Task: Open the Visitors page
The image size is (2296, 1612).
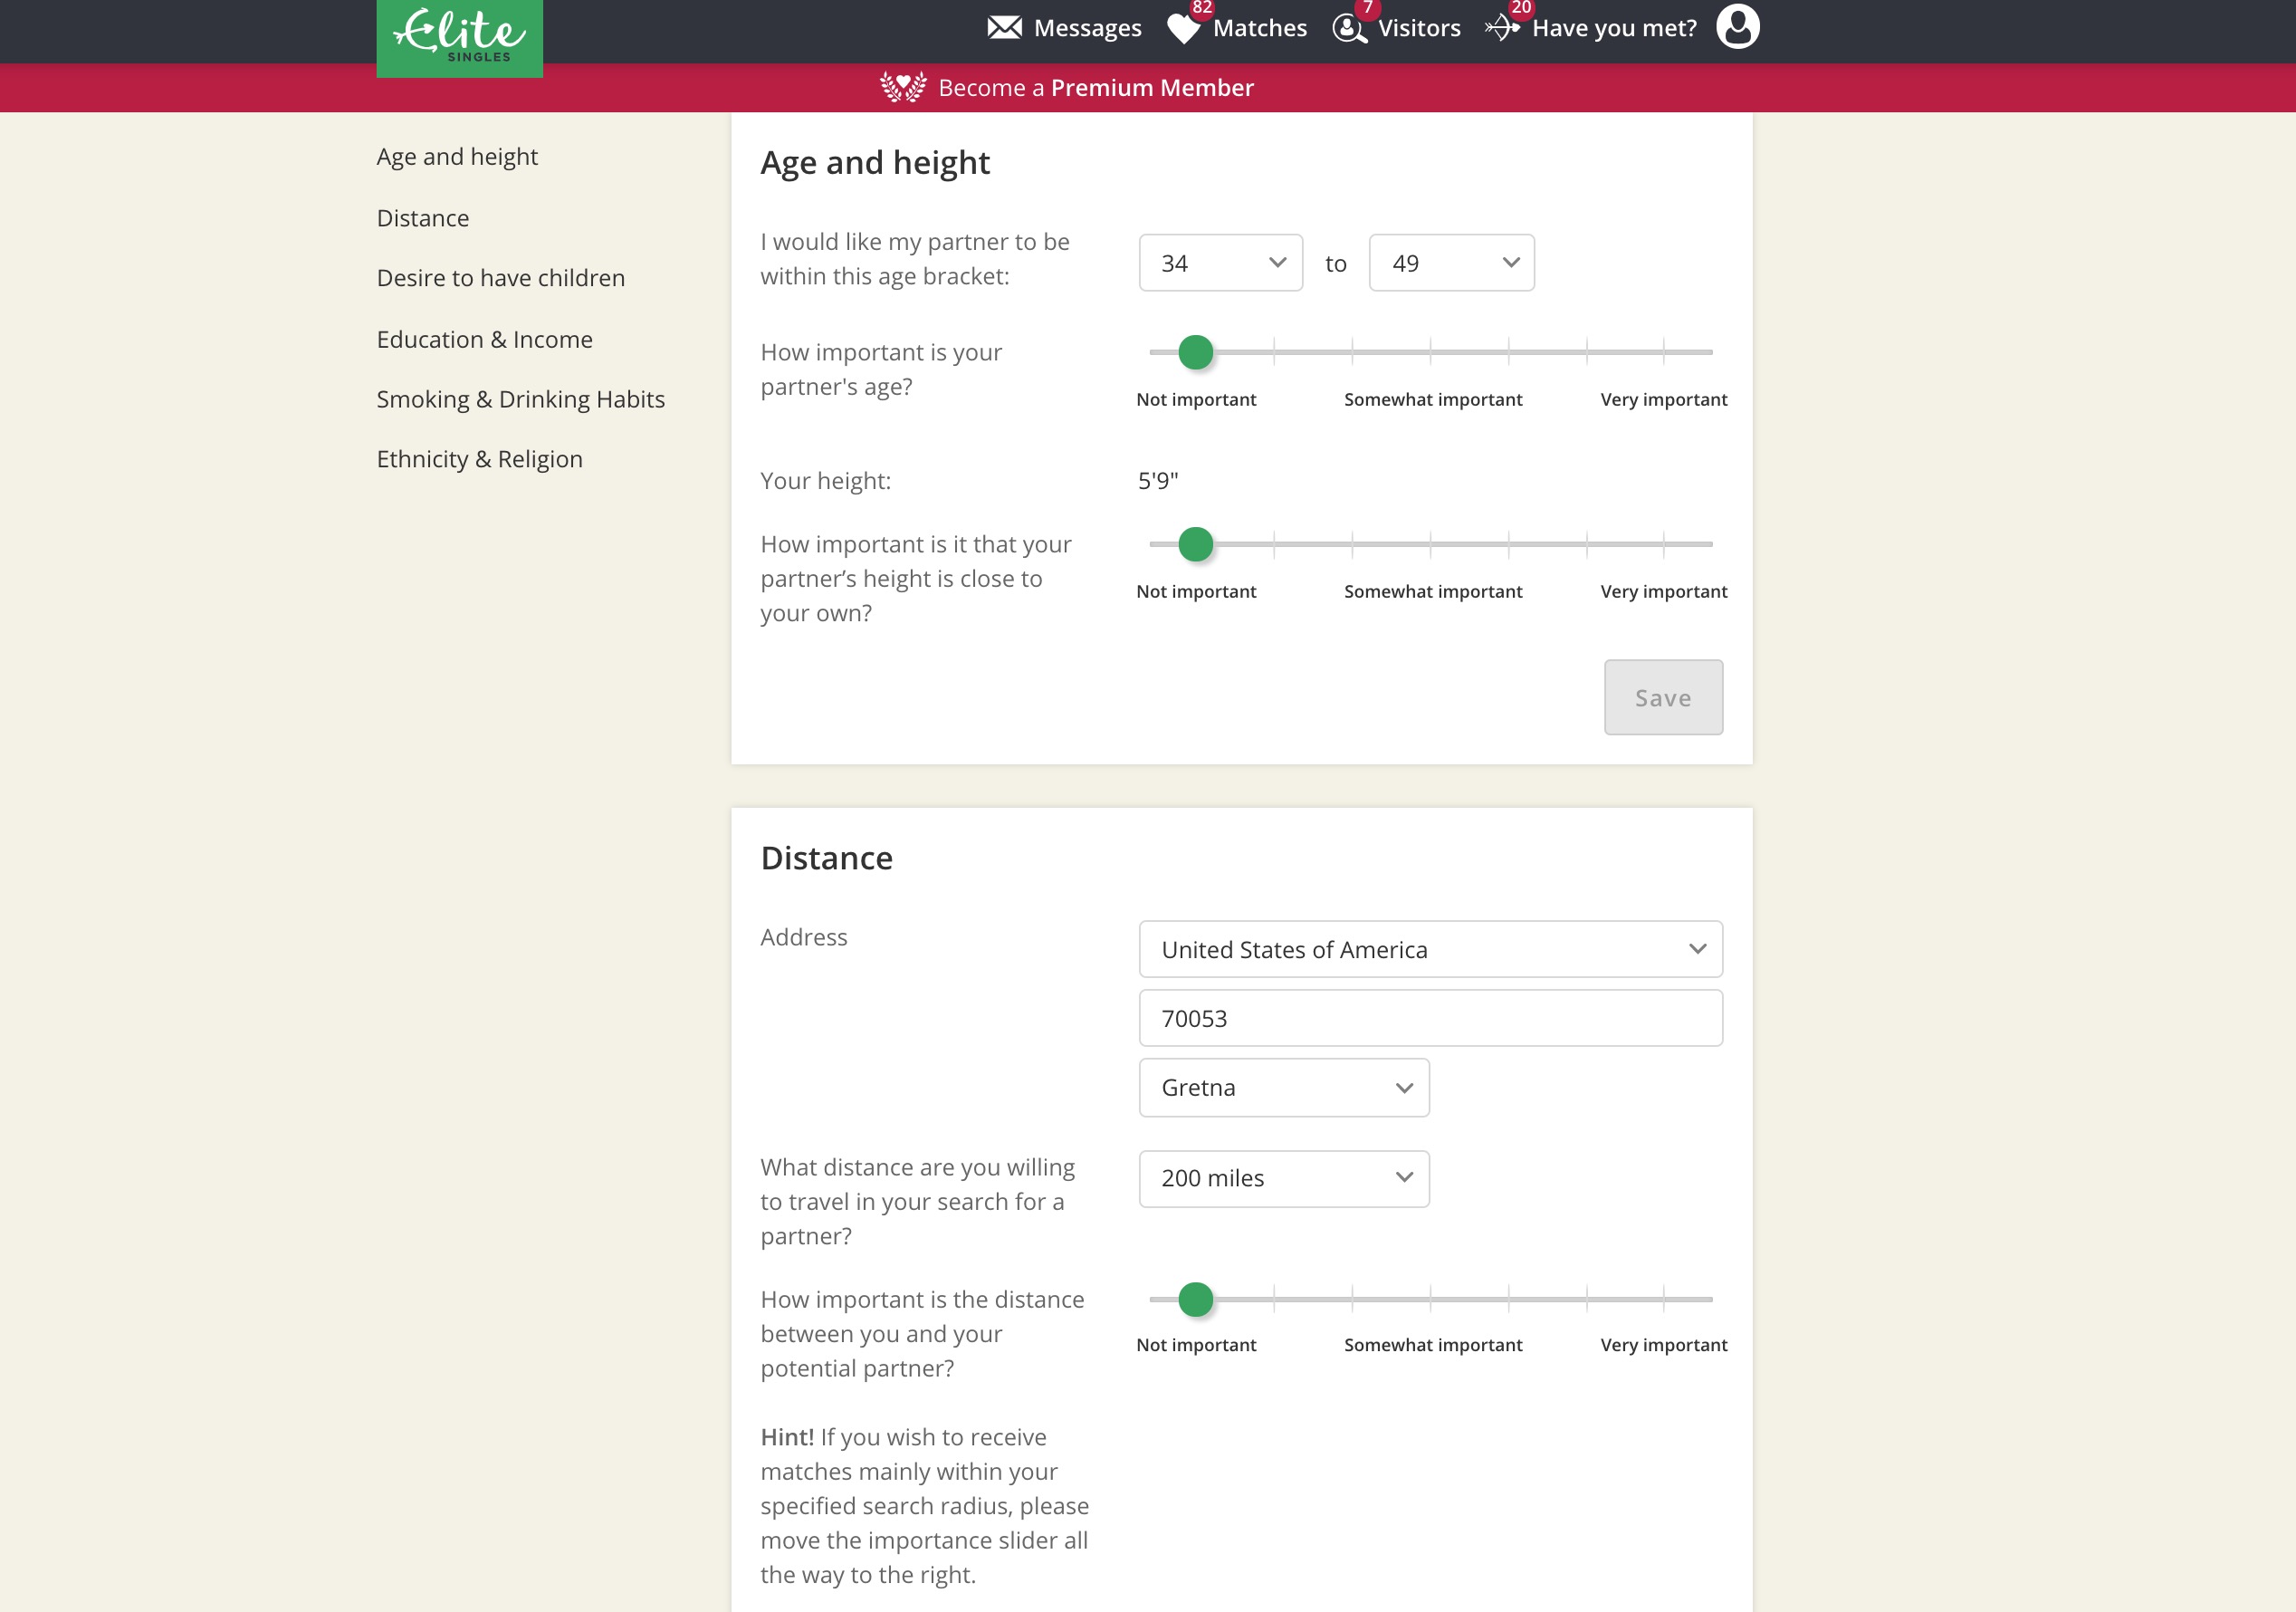Action: tap(1419, 28)
